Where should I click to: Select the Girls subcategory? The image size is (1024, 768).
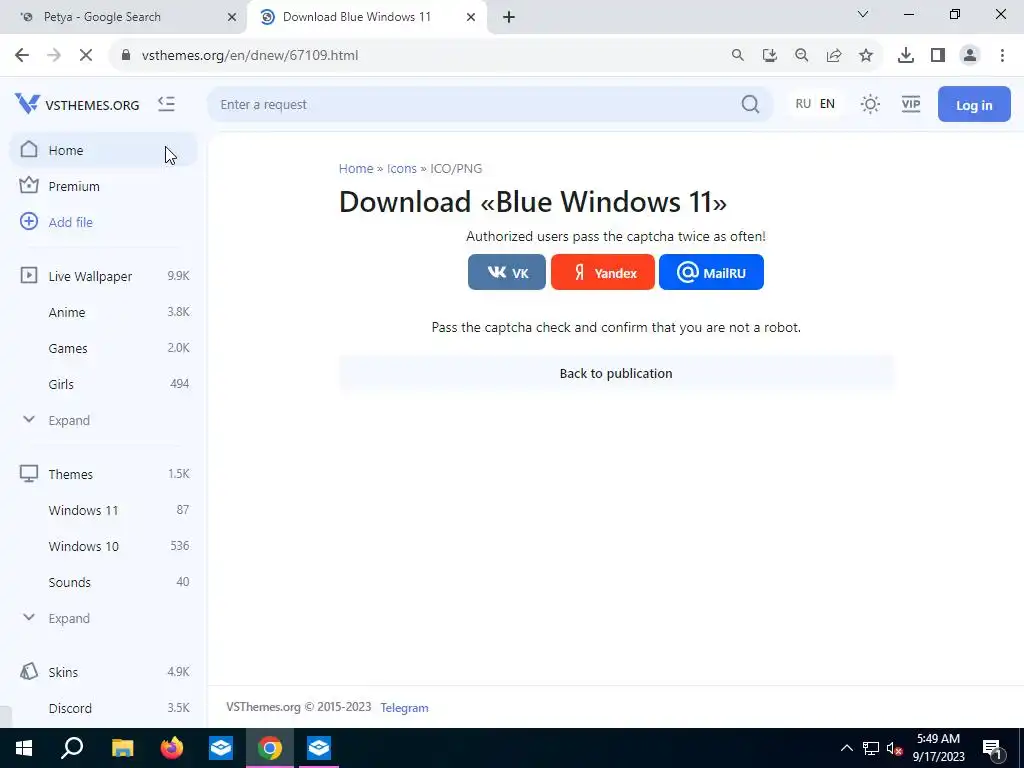tap(103, 384)
